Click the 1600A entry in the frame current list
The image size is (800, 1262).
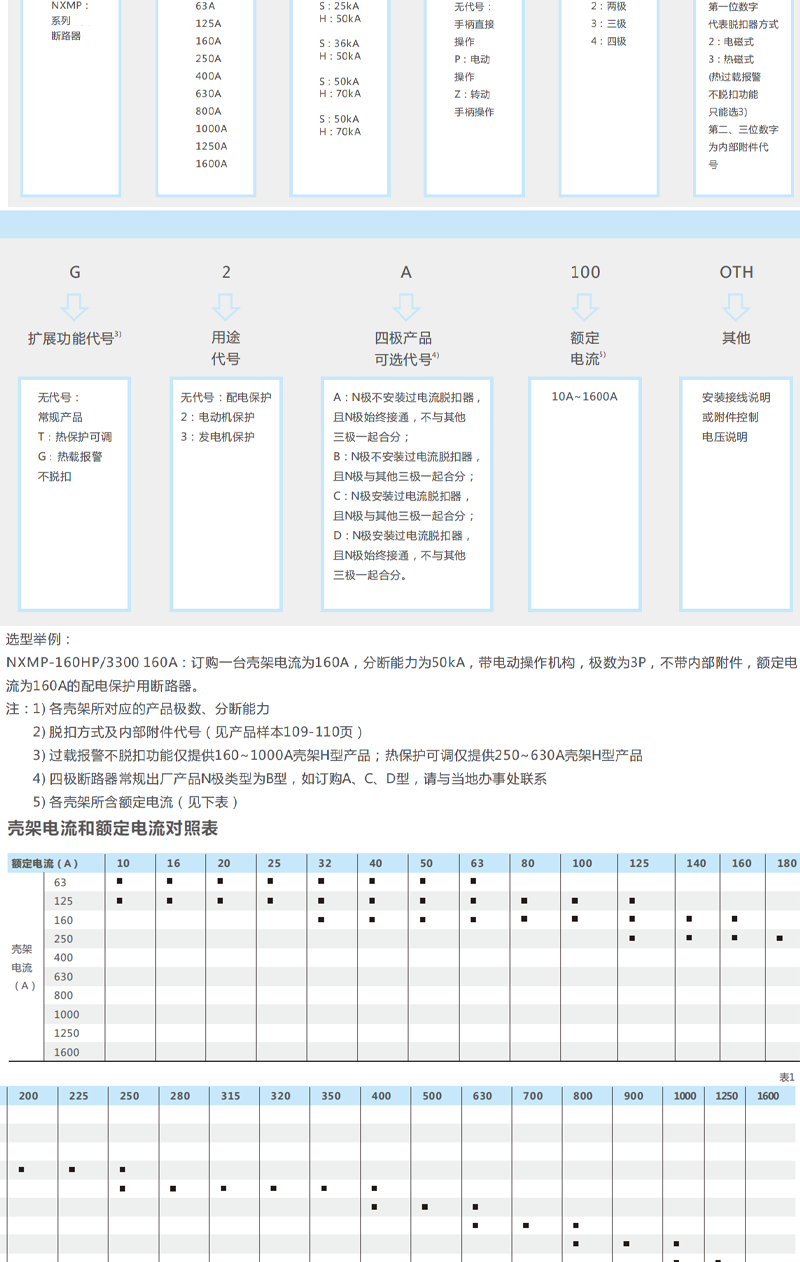(x=211, y=163)
